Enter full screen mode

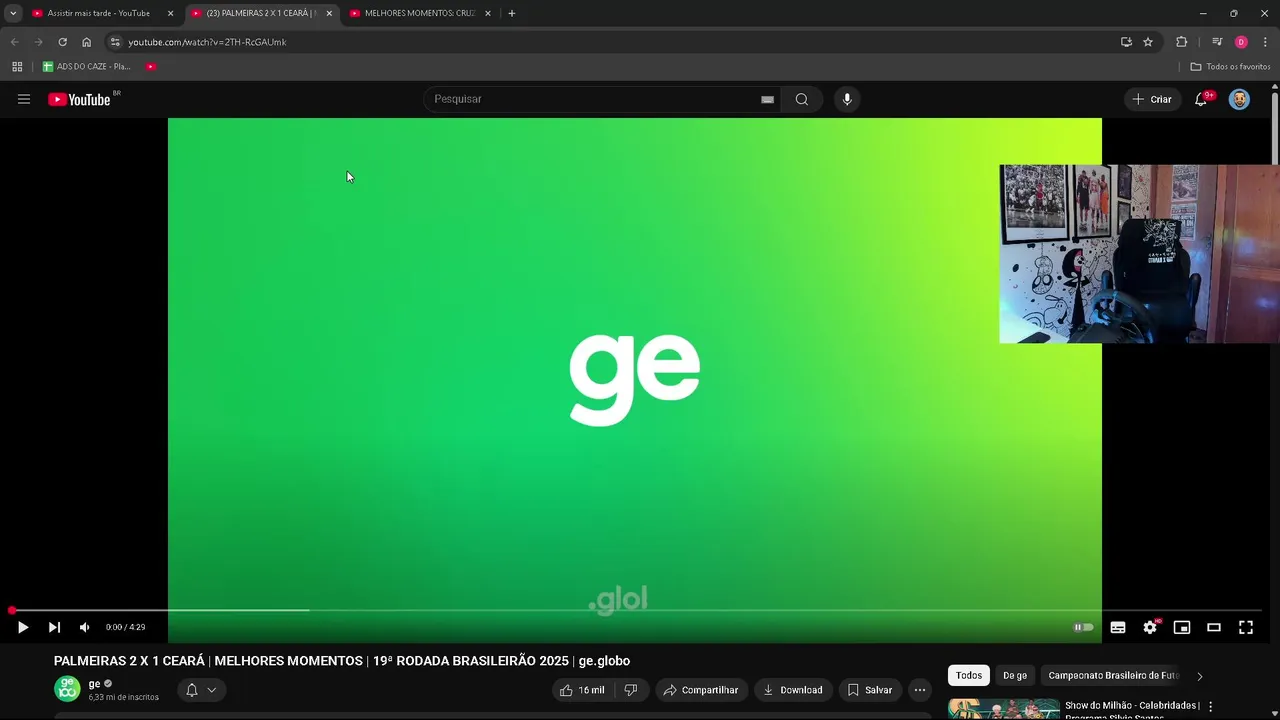[1246, 627]
